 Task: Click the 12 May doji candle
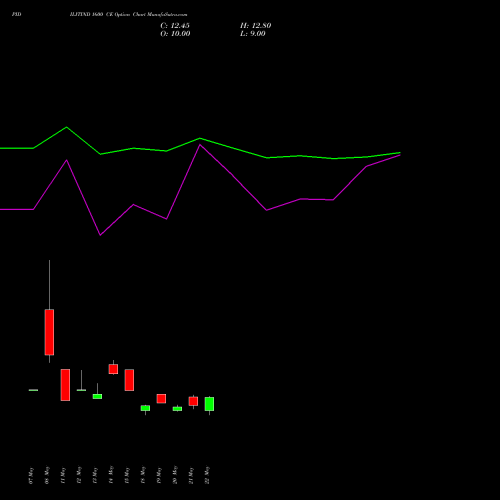(81, 390)
